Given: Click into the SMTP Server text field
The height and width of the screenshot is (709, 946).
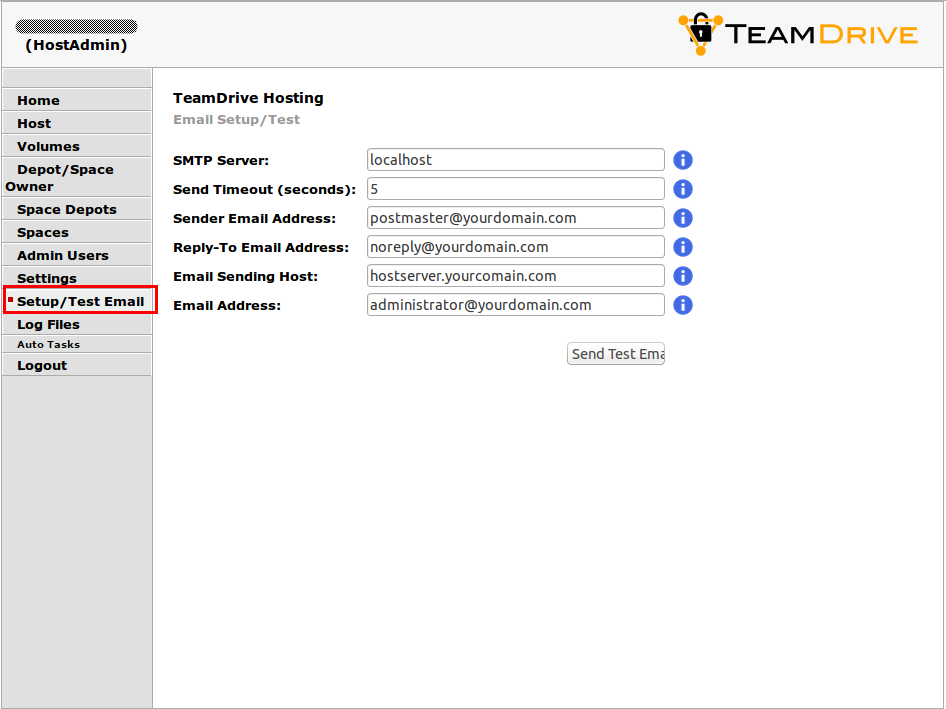Looking at the screenshot, I should 515,160.
